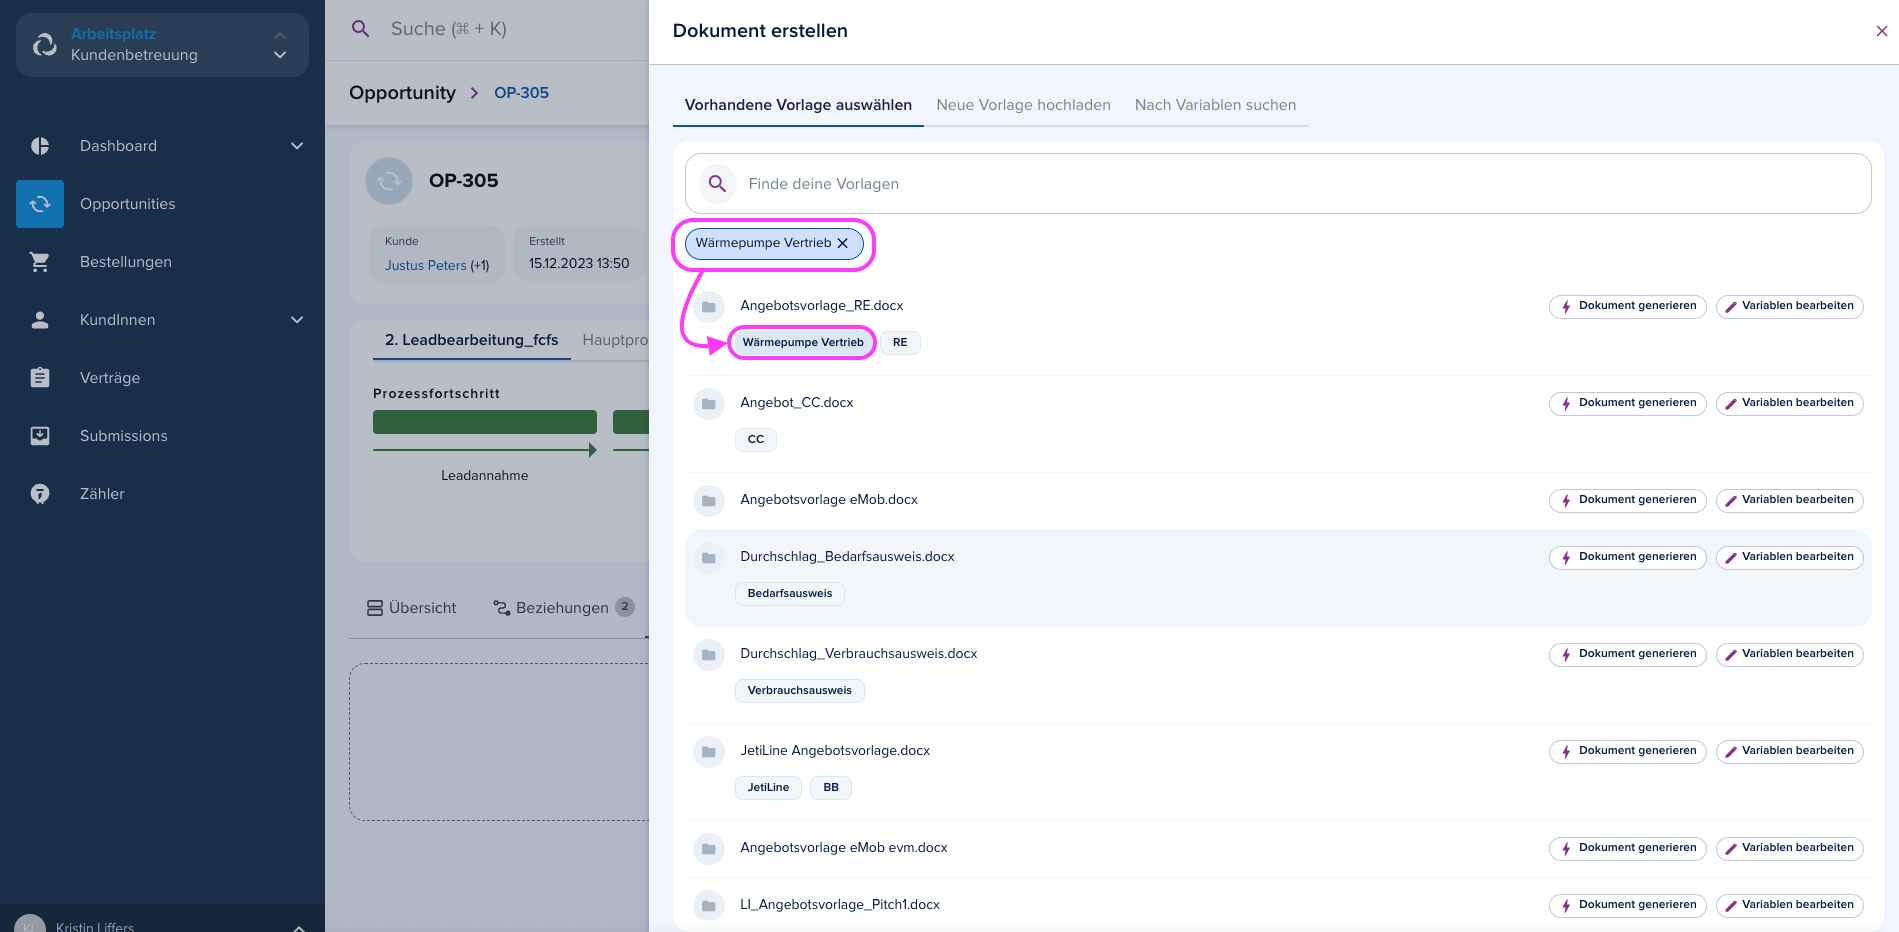The height and width of the screenshot is (932, 1899).
Task: Click the Bedarfsausweis tag
Action: [x=790, y=594]
